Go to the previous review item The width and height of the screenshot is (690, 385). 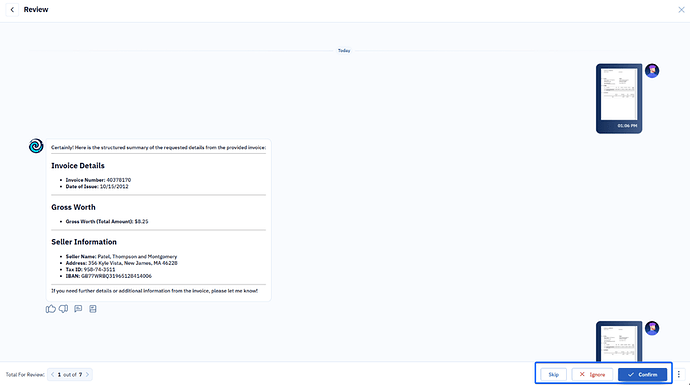[52, 375]
